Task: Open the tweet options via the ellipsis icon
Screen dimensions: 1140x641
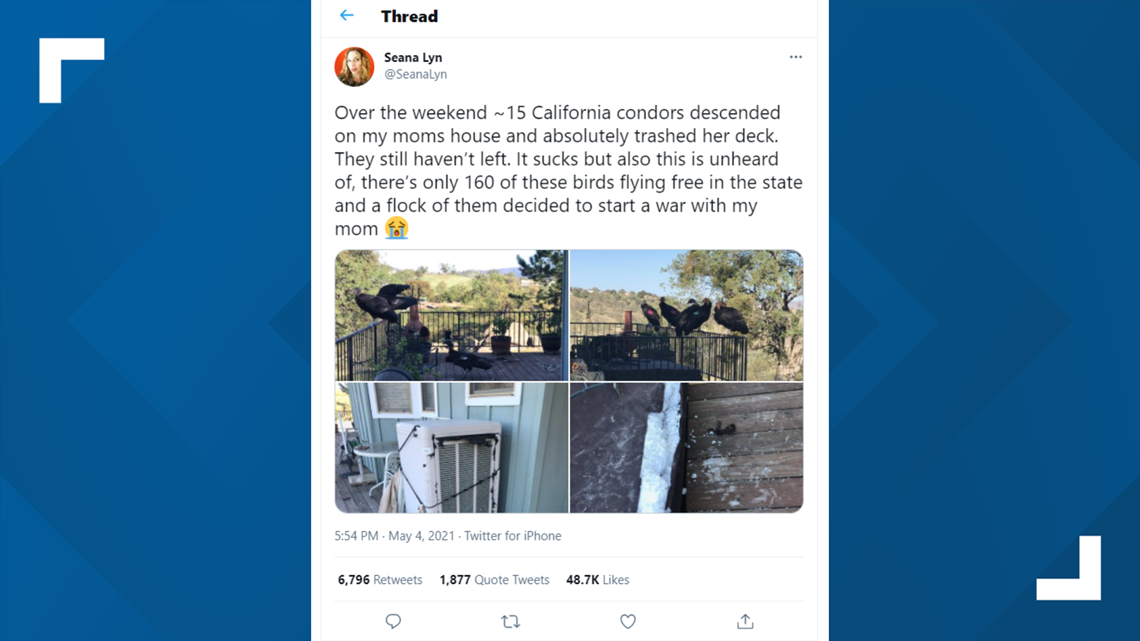Action: 796,57
